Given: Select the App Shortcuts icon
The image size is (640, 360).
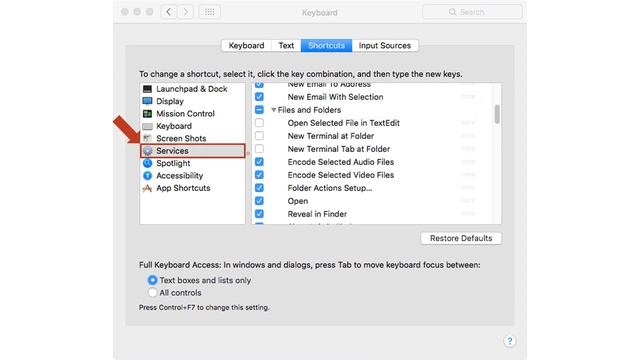Looking at the screenshot, I should pos(147,188).
